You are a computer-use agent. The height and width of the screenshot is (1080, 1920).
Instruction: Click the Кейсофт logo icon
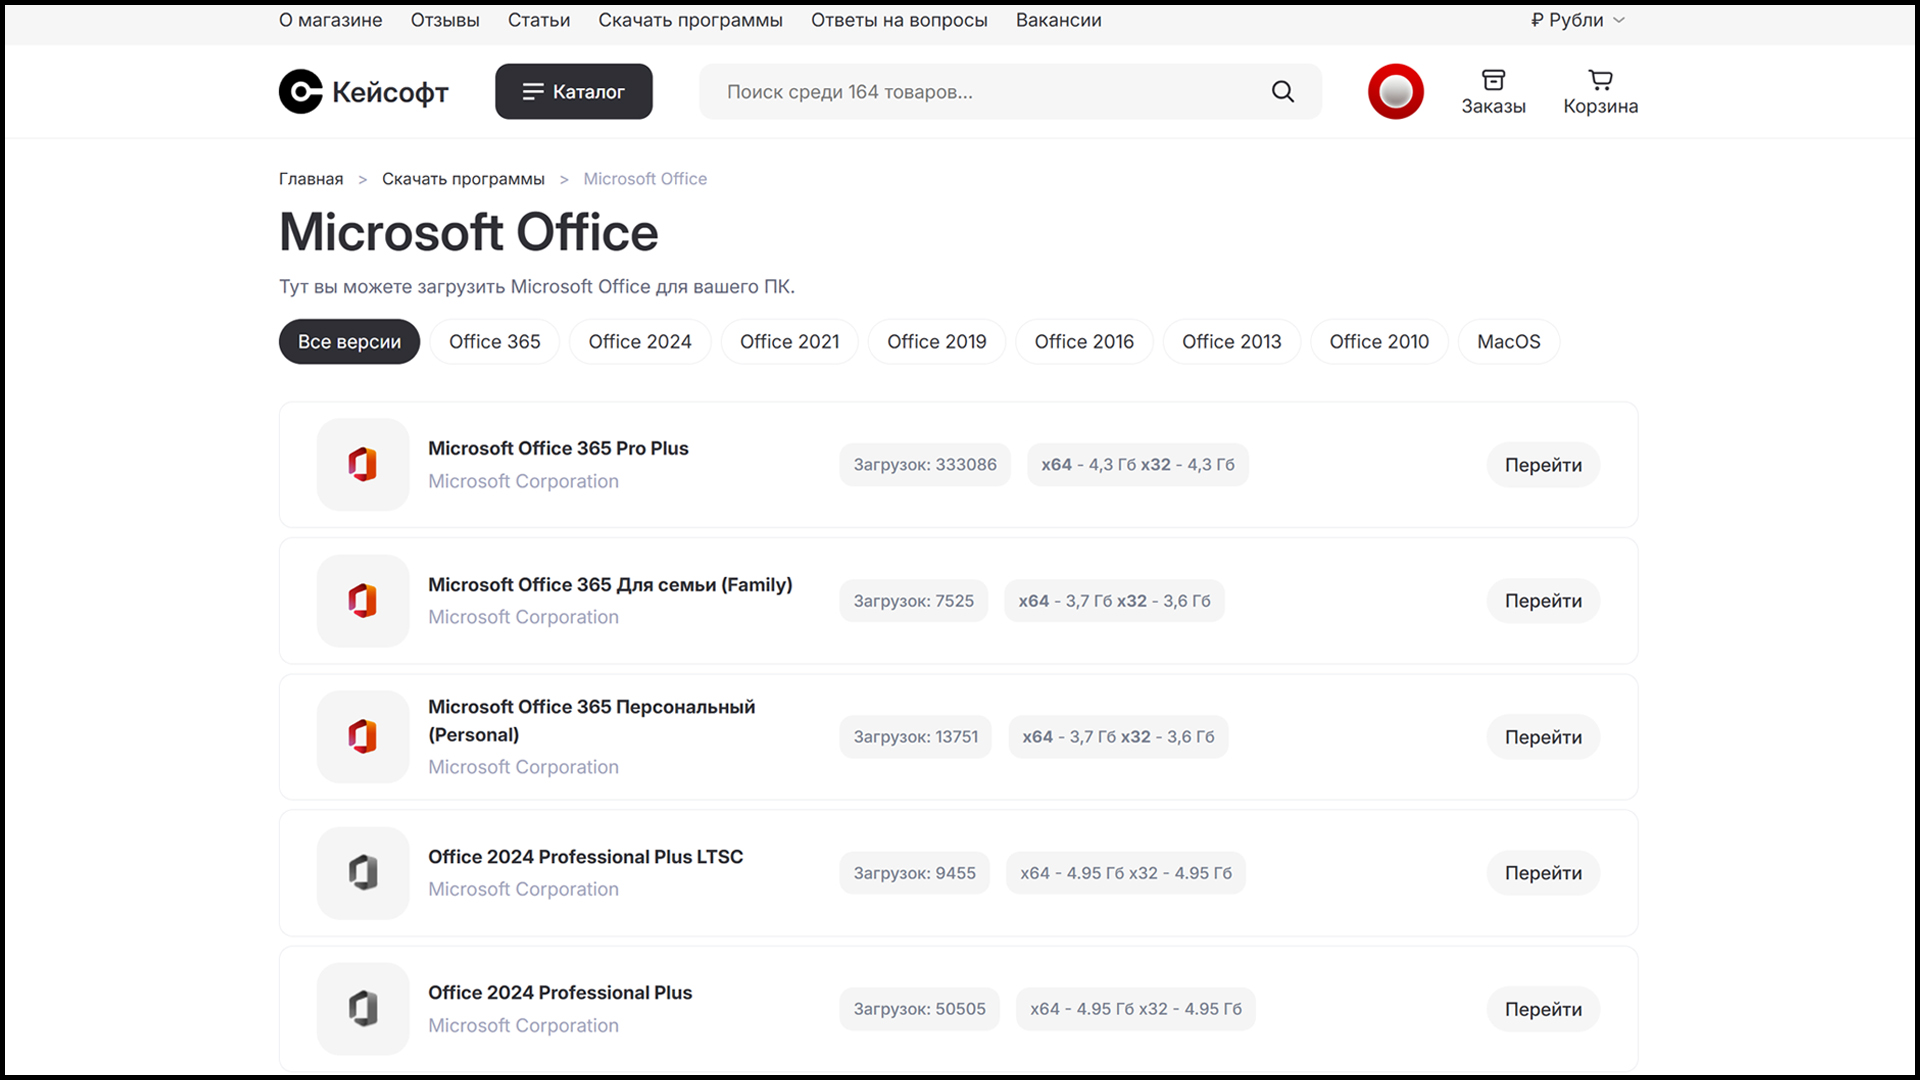pos(301,91)
